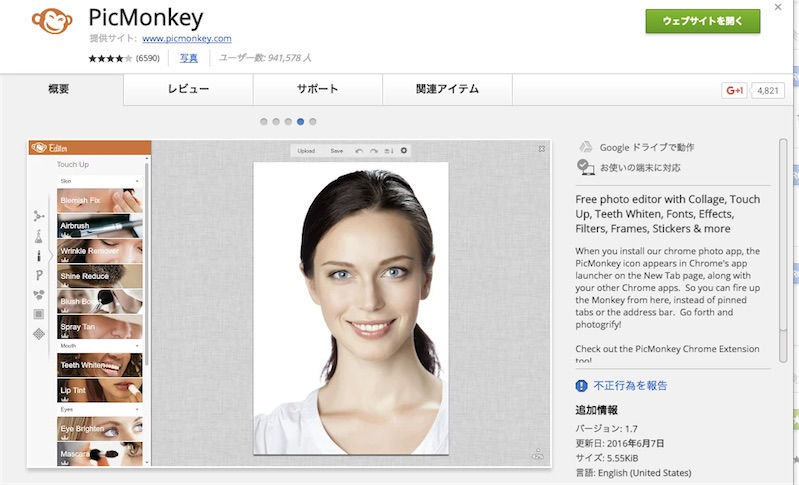Select the Text P sidebar icon
Viewport: 799px width, 485px height.
point(39,275)
